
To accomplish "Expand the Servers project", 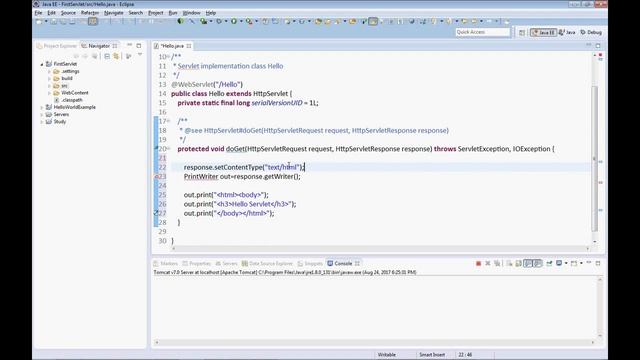I will pyautogui.click(x=42, y=115).
